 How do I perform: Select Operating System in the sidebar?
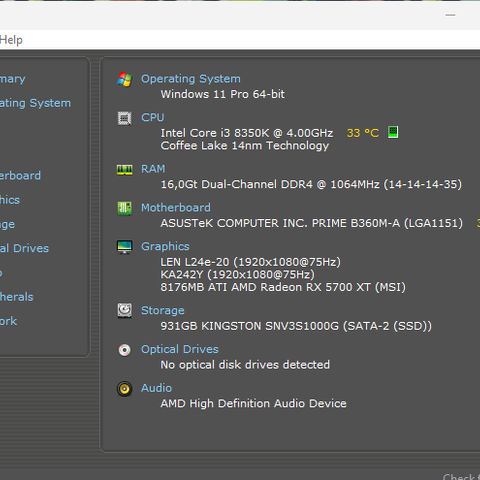point(35,103)
